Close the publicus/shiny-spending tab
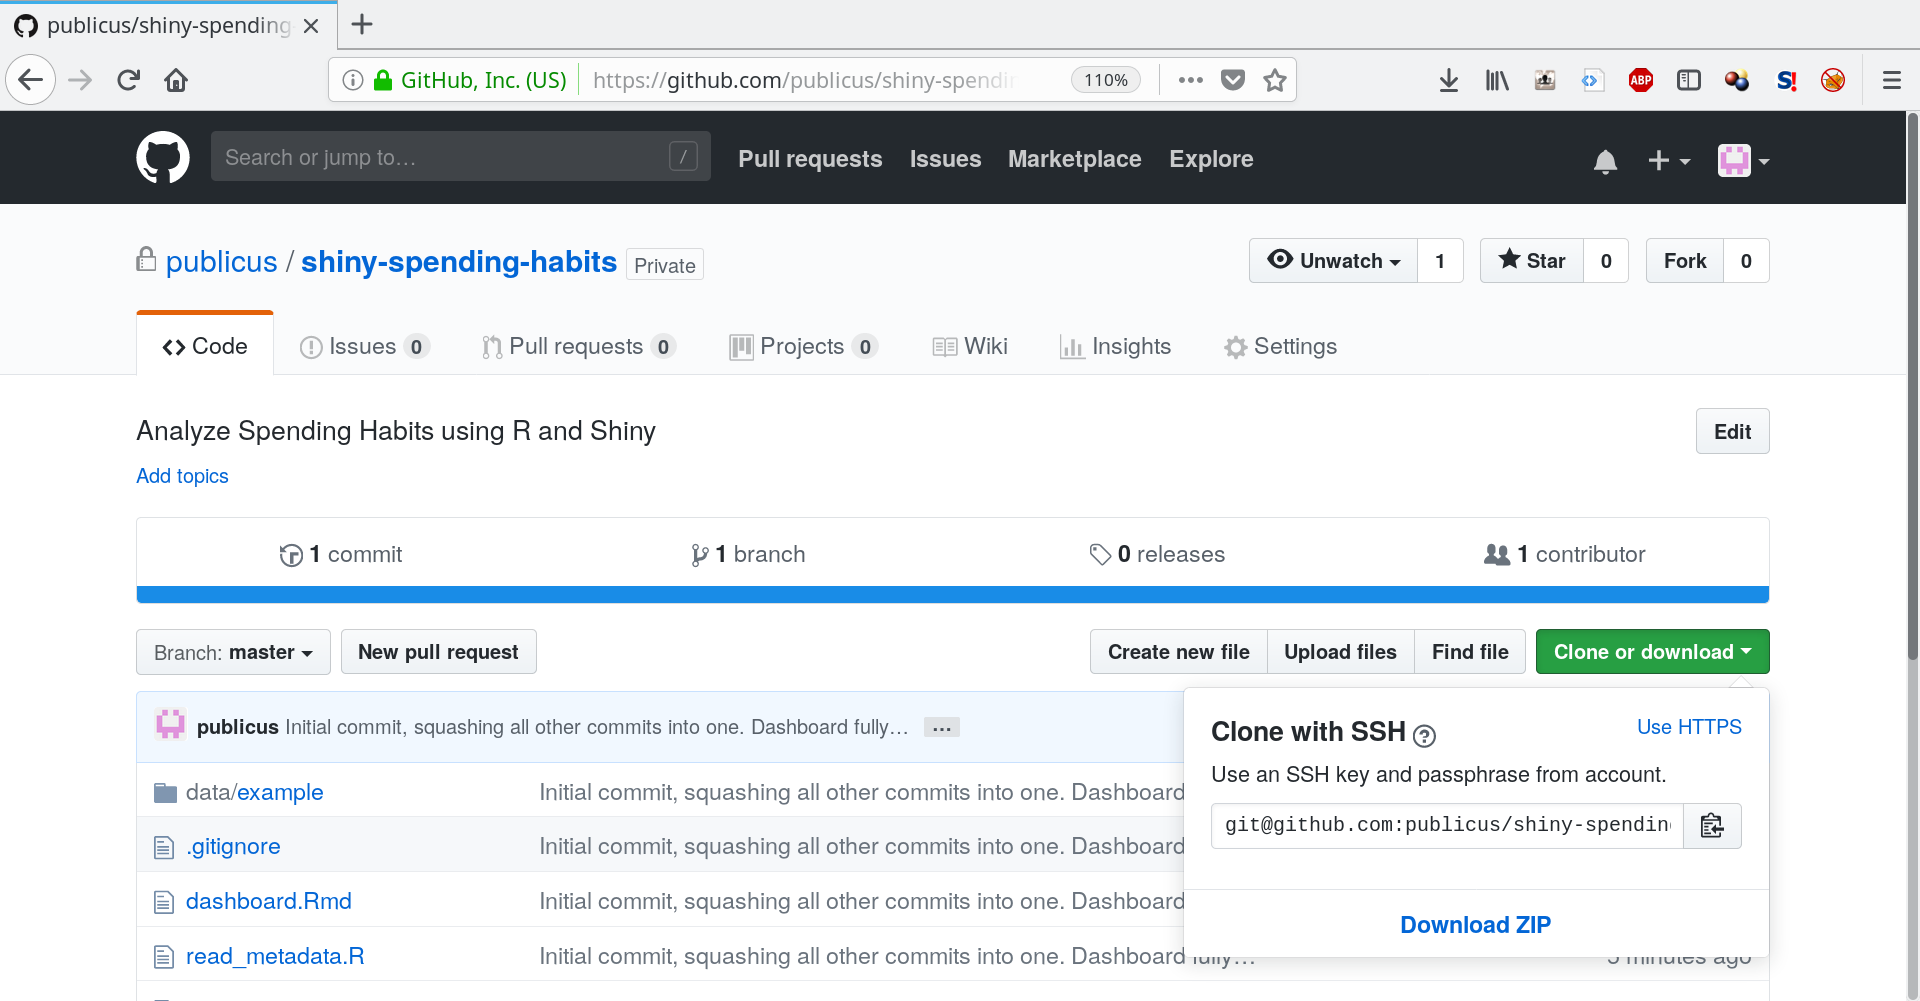 311,25
